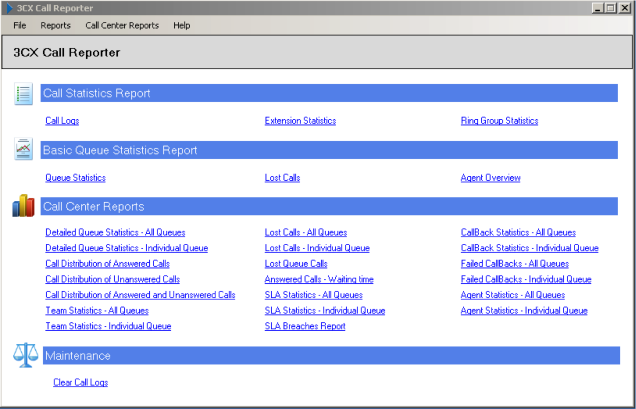Viewport: 636px width, 409px height.
Task: Click the Call Statistics Report list icon
Action: [x=24, y=94]
